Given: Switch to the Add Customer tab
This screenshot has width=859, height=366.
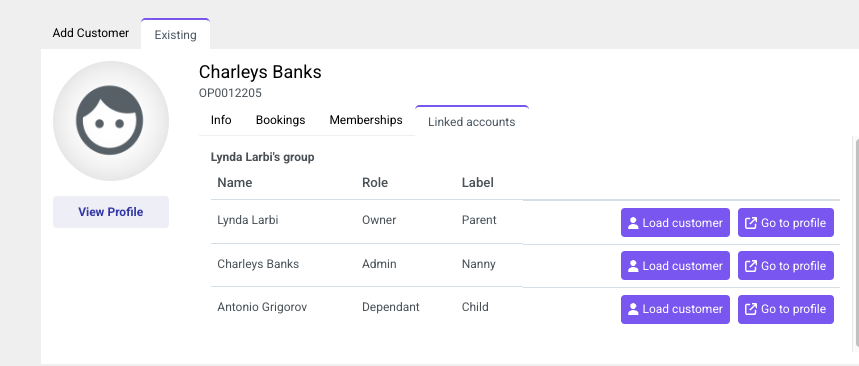Looking at the screenshot, I should point(90,33).
